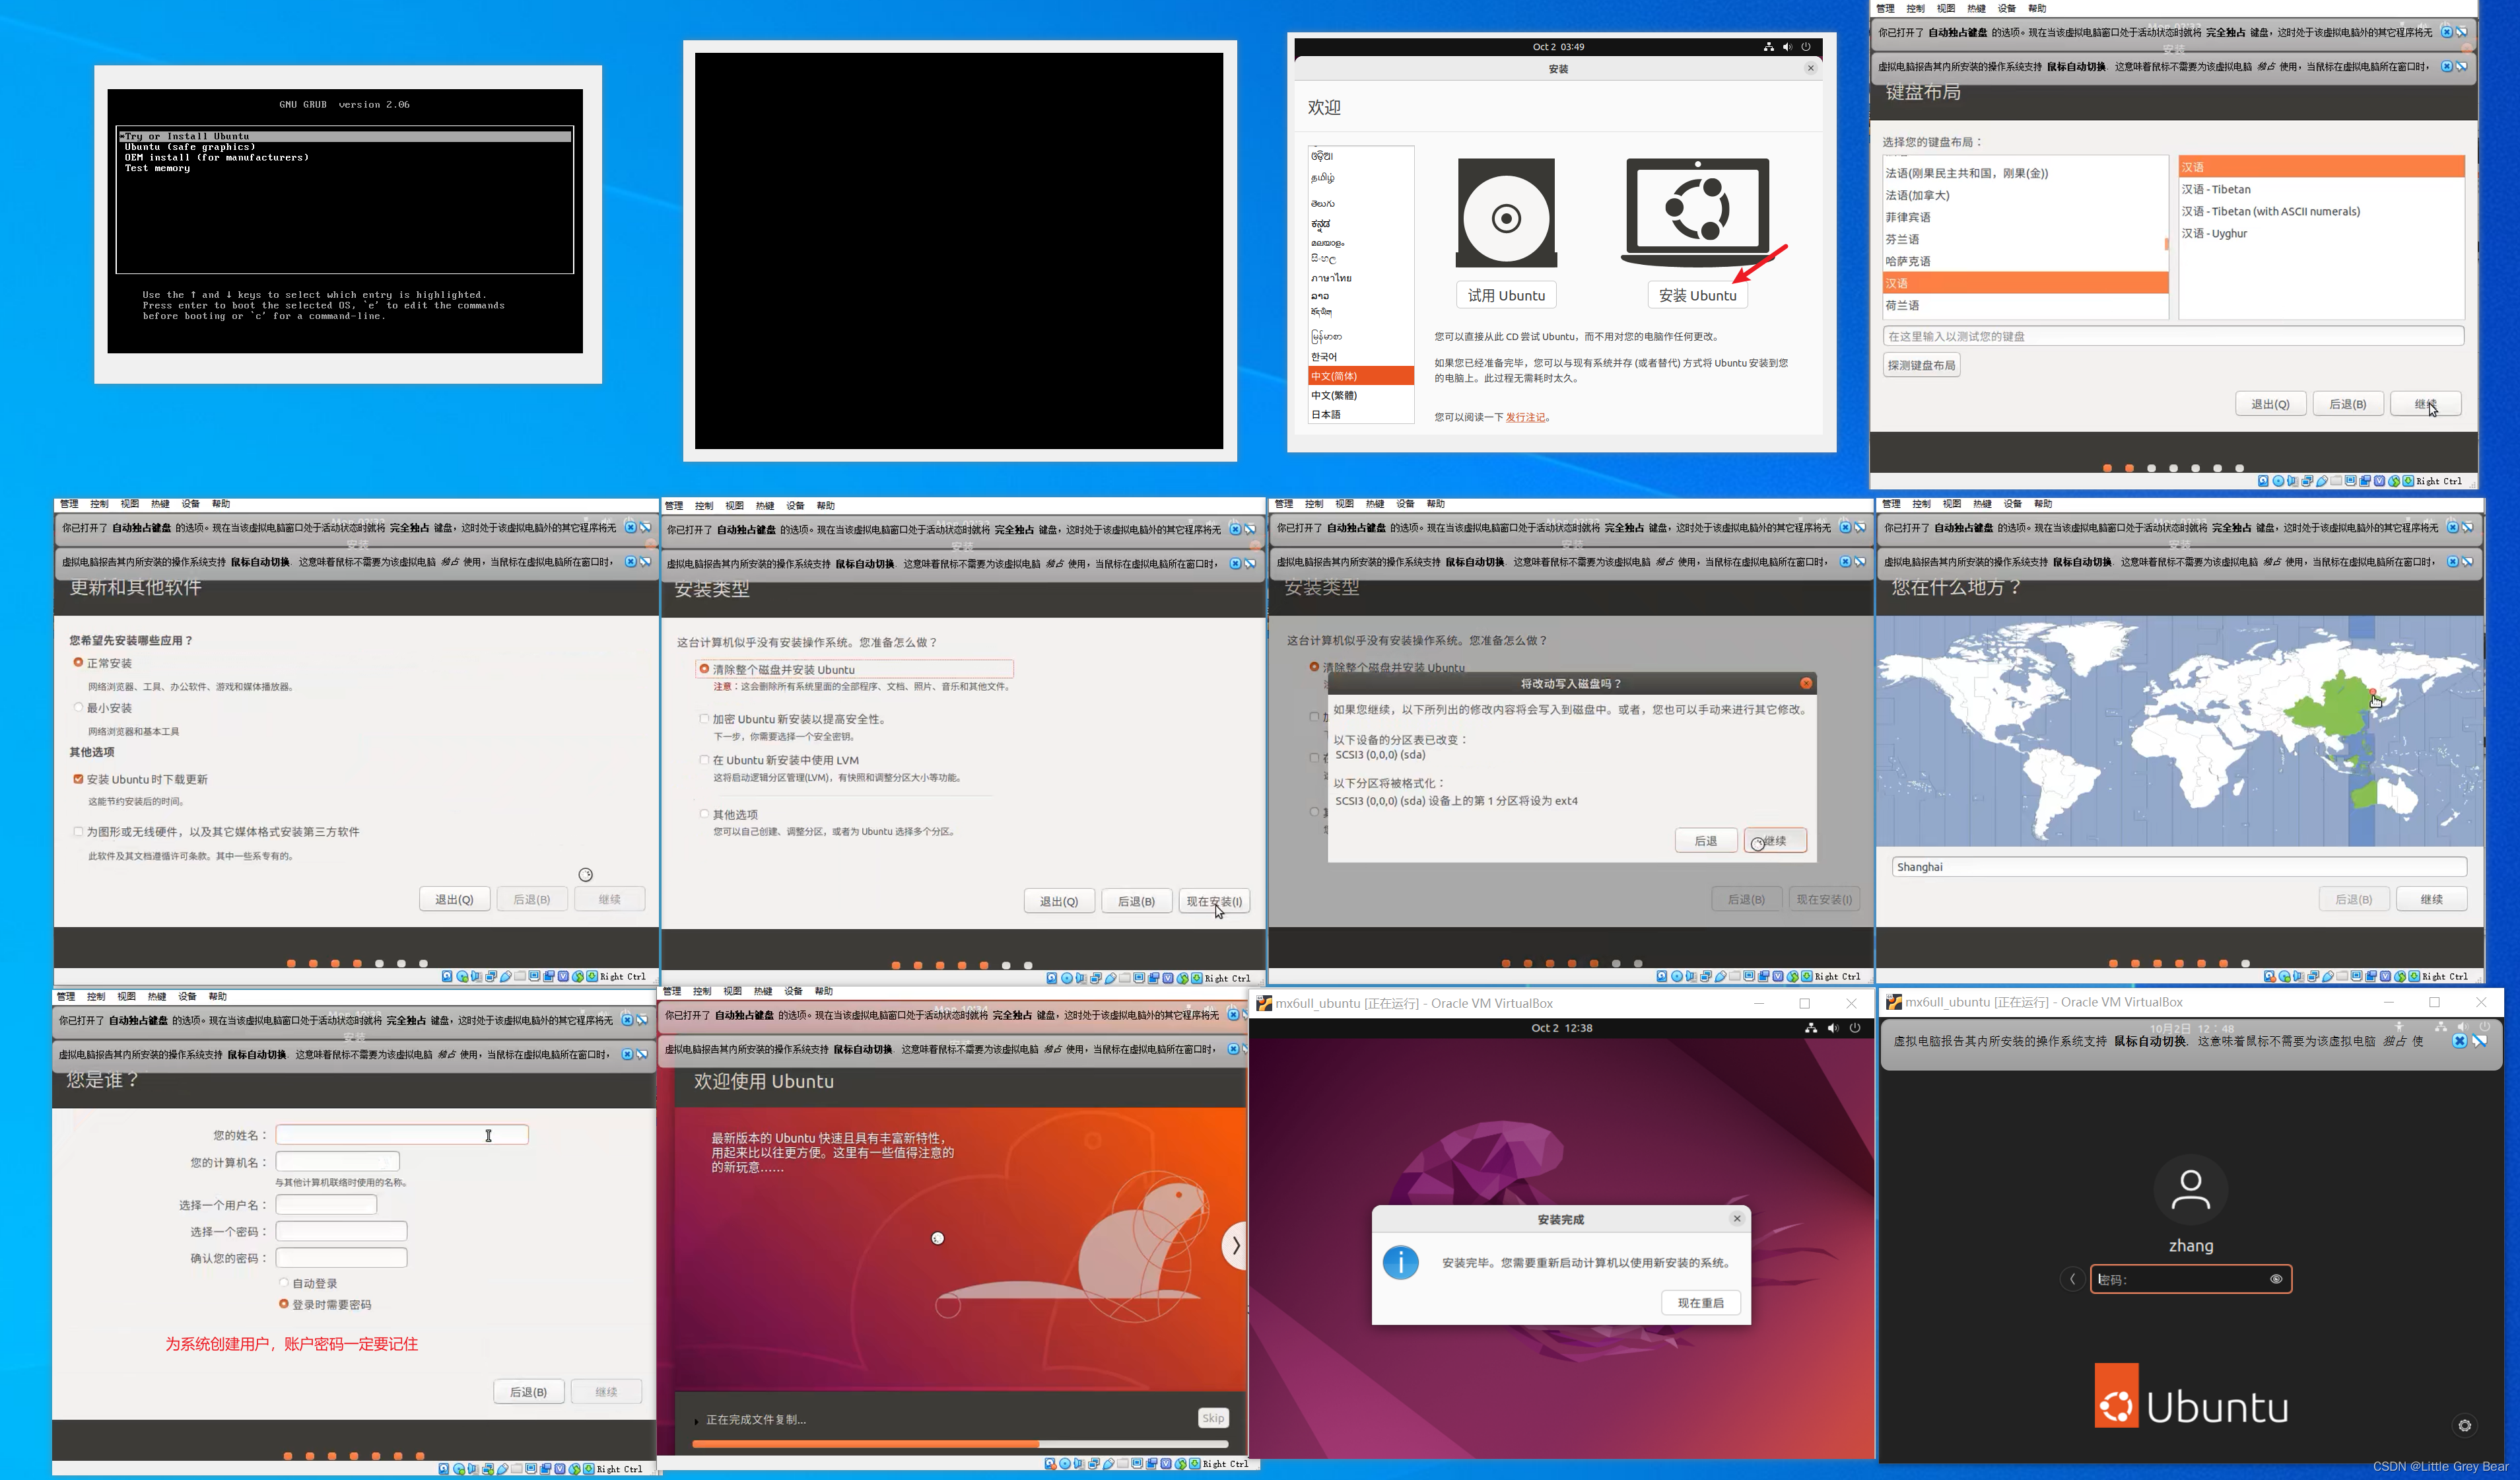Dismiss the keyboard capture notice in 键盘布局 window
The image size is (2520, 1480).
tap(2447, 32)
